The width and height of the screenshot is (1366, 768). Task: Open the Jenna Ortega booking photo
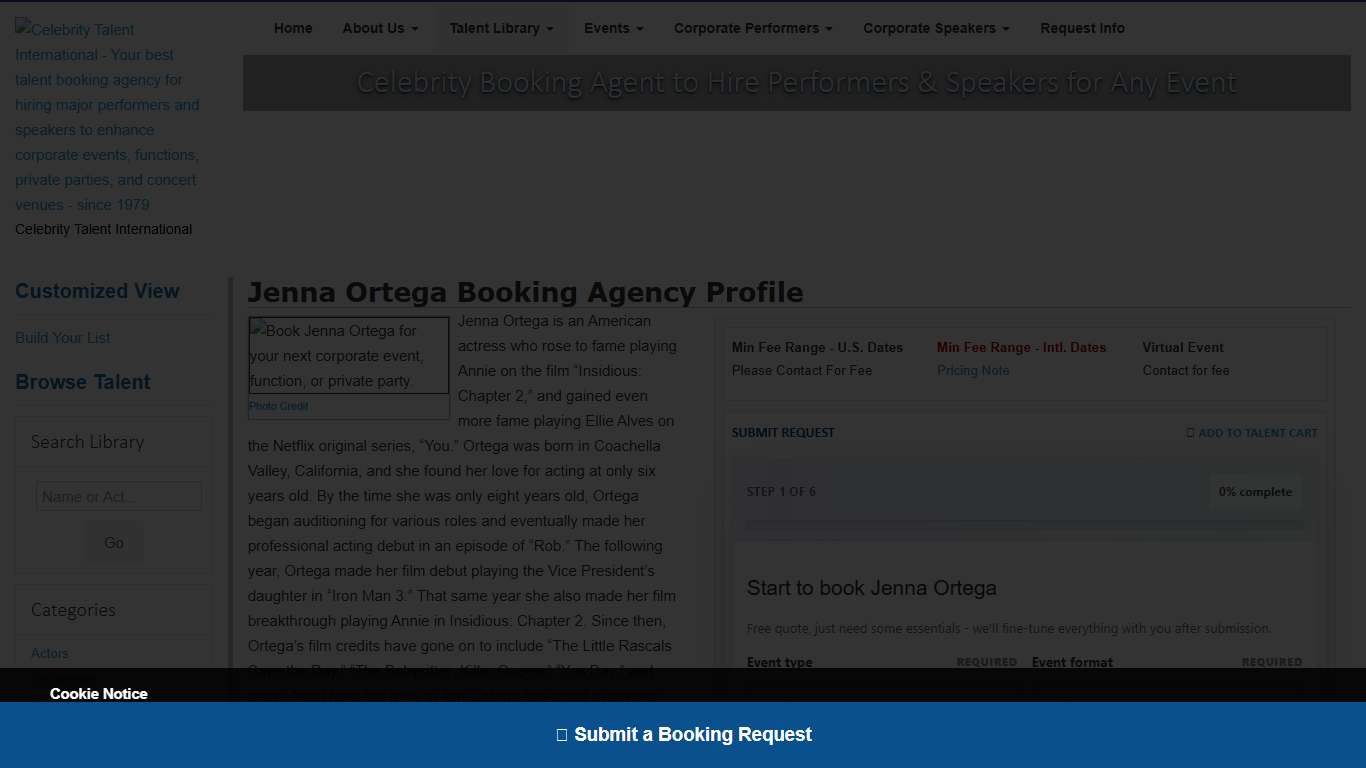click(348, 356)
